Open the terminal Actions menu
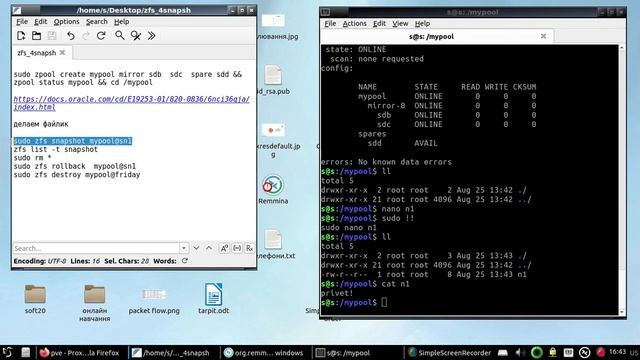This screenshot has width=640, height=360. coord(354,24)
